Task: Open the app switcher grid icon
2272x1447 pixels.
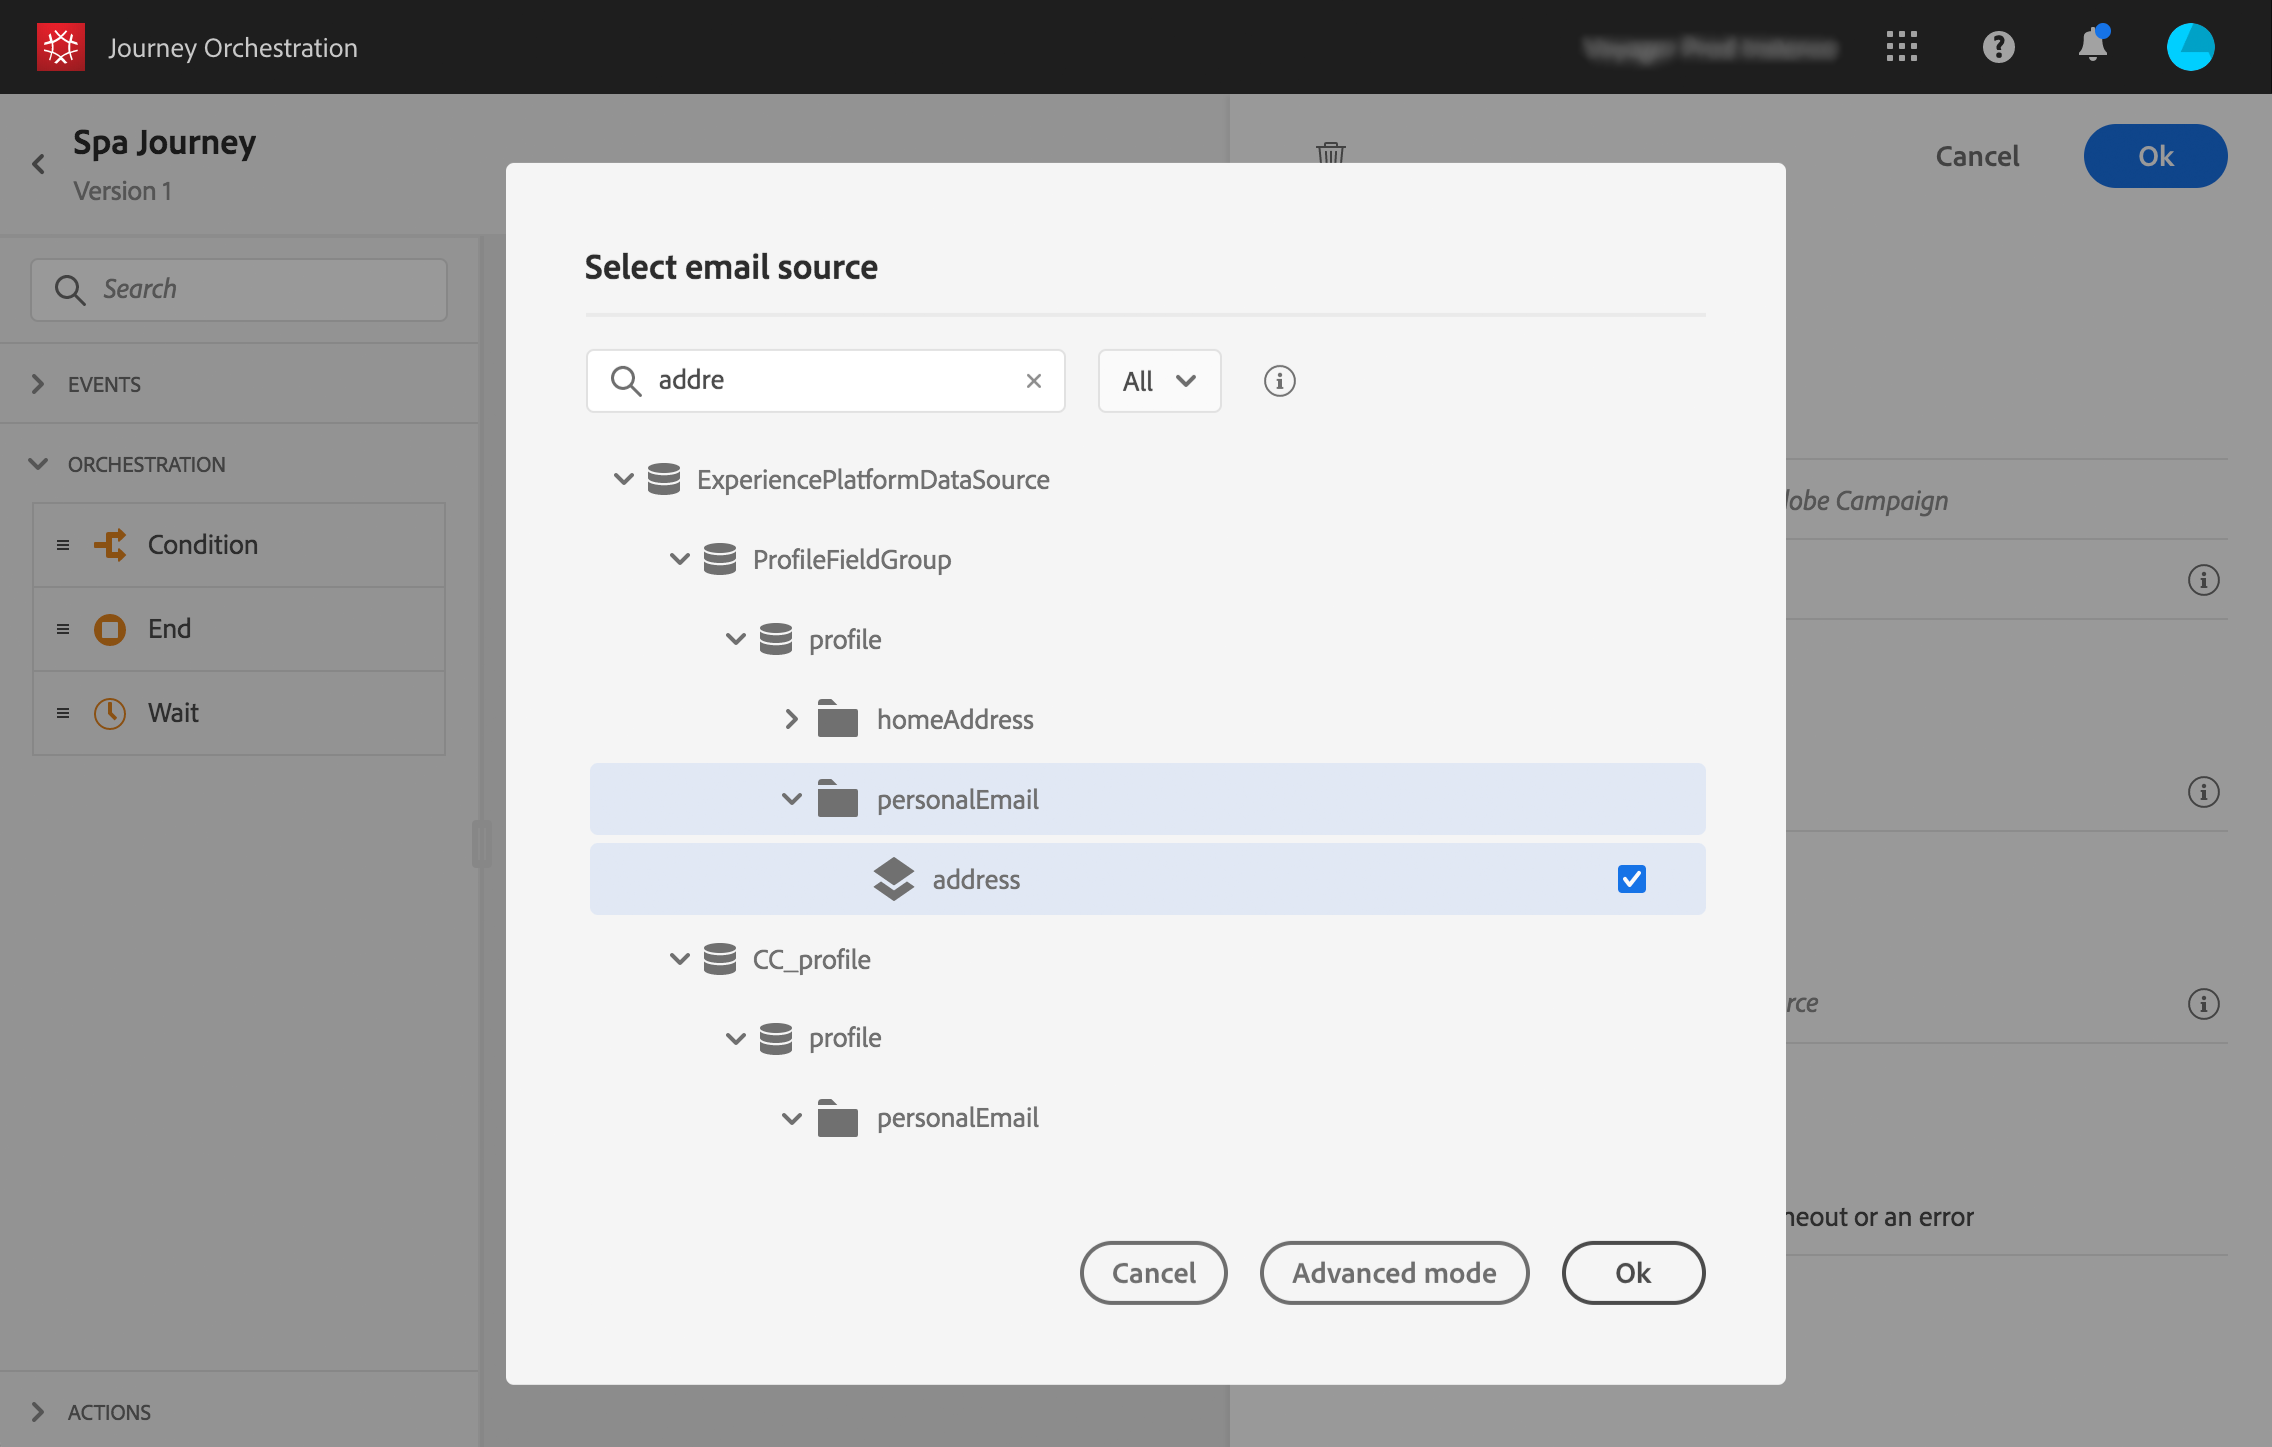Action: 1901,47
